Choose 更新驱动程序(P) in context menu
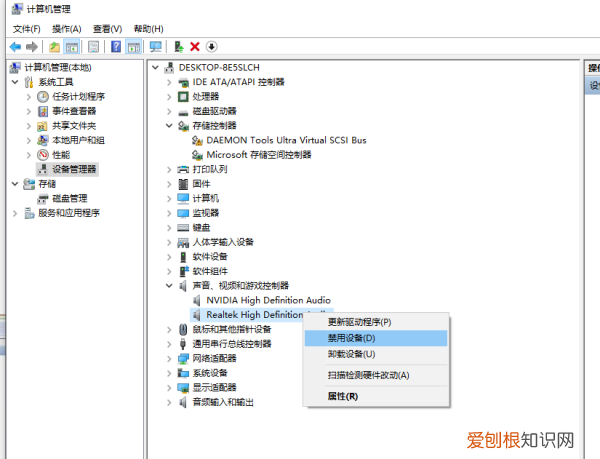Viewport: 600px width, 459px height. pyautogui.click(x=376, y=322)
